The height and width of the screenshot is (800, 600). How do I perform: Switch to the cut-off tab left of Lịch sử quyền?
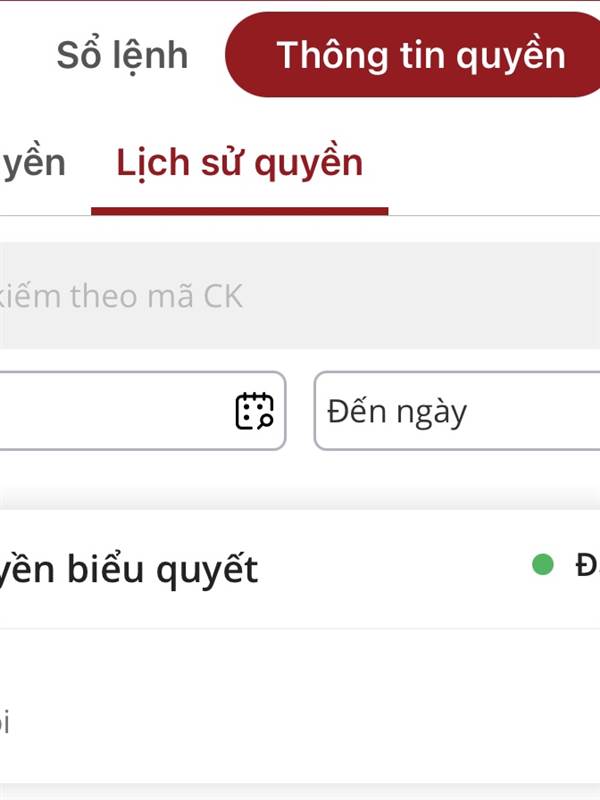(x=33, y=163)
